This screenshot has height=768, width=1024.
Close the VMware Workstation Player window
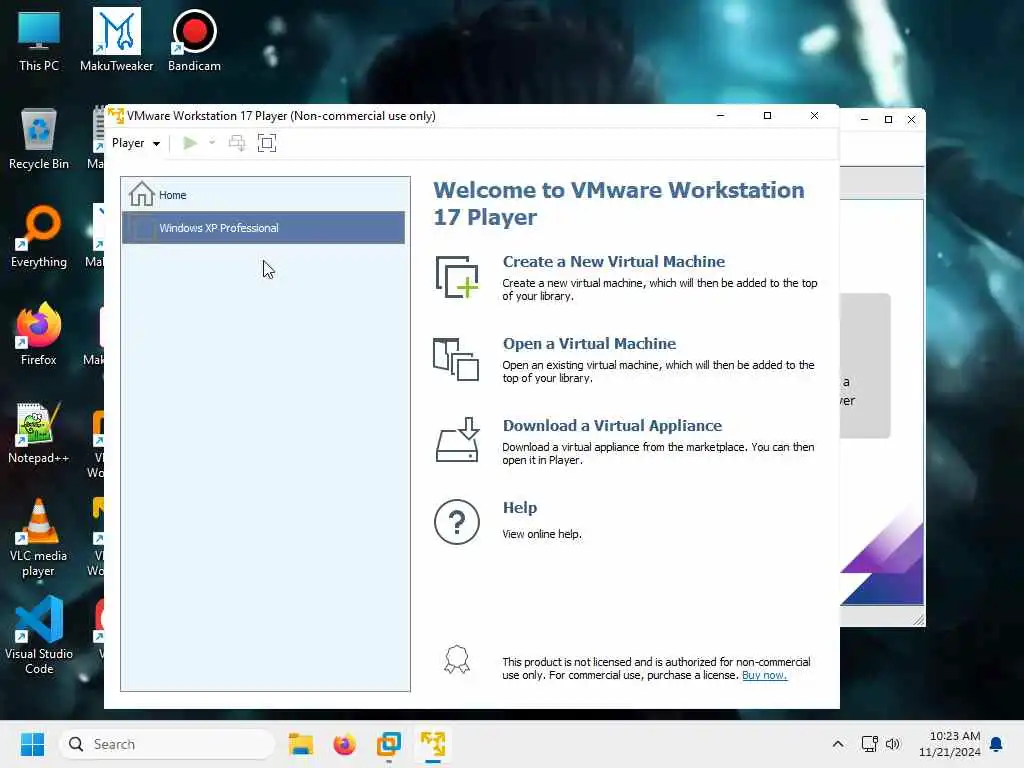[x=814, y=116]
